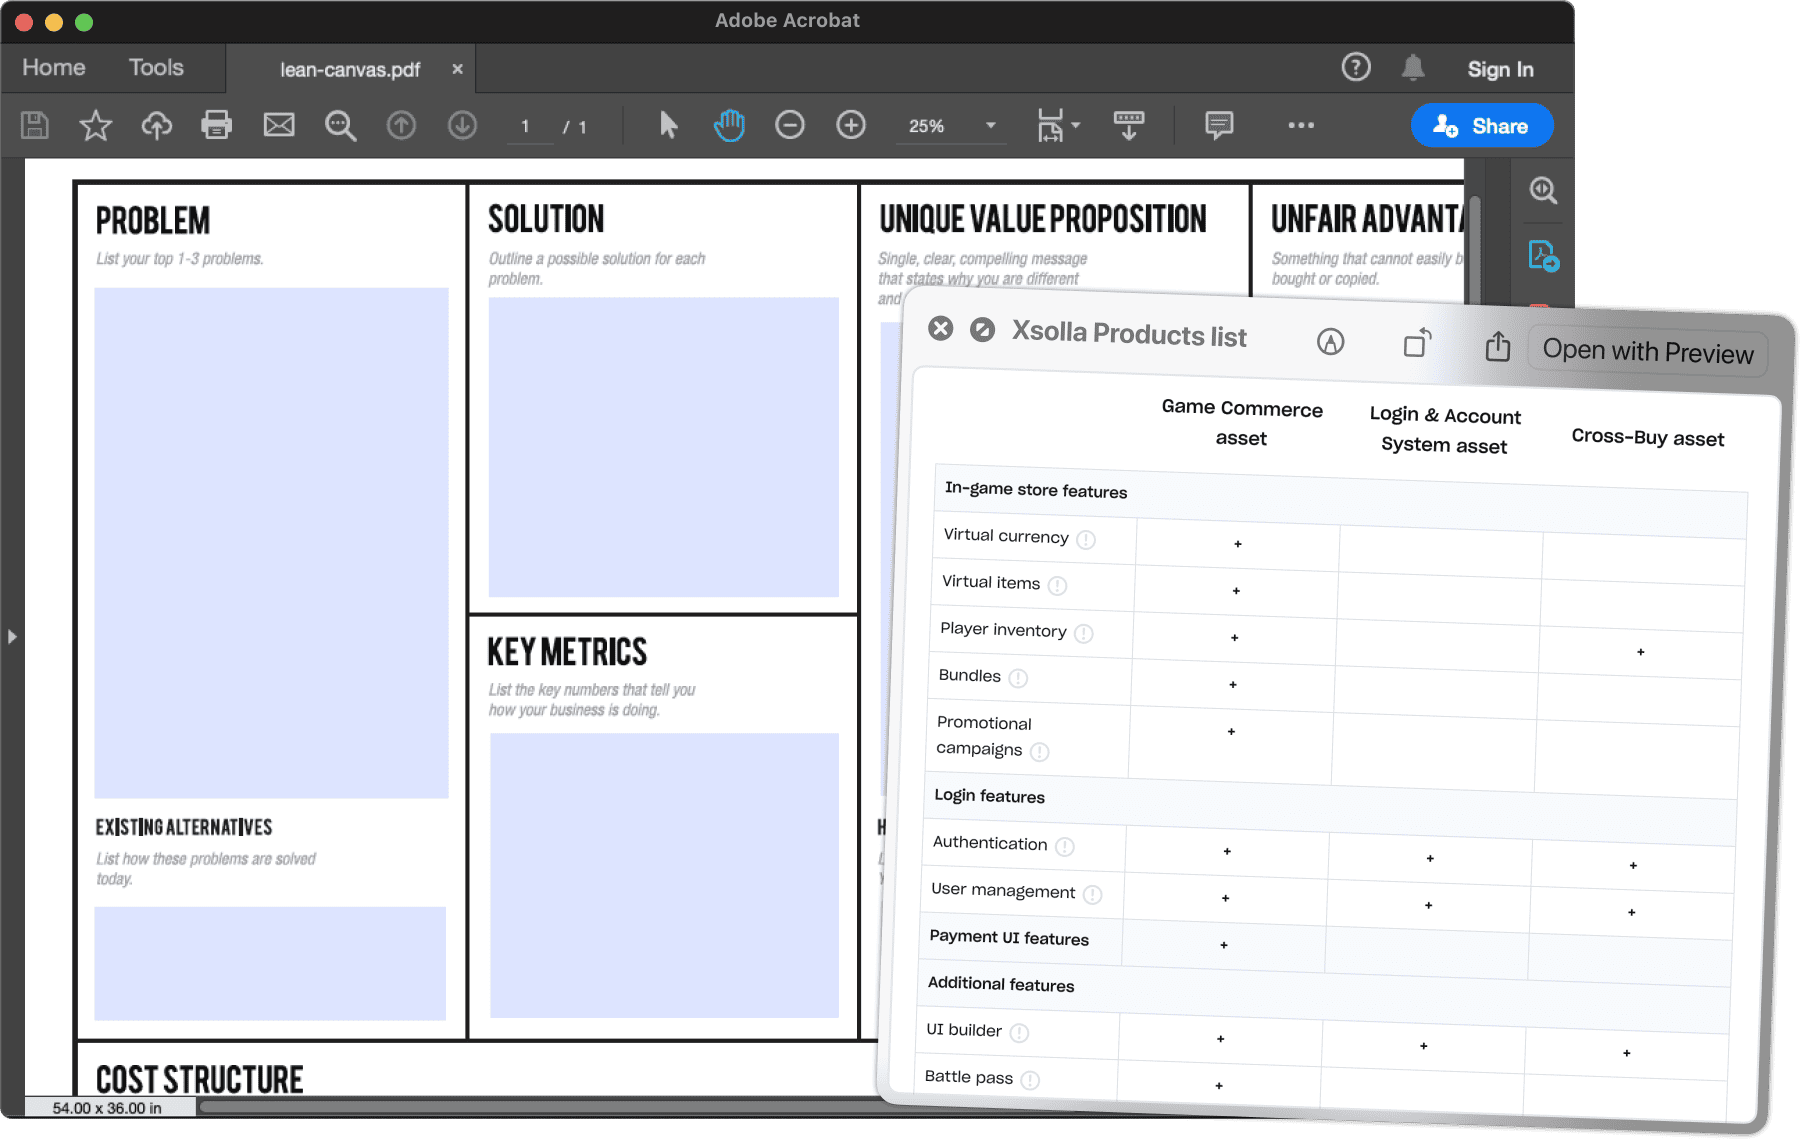The image size is (1801, 1141).
Task: Open the right-pane search/enhance magnifier tool
Action: pyautogui.click(x=1544, y=190)
